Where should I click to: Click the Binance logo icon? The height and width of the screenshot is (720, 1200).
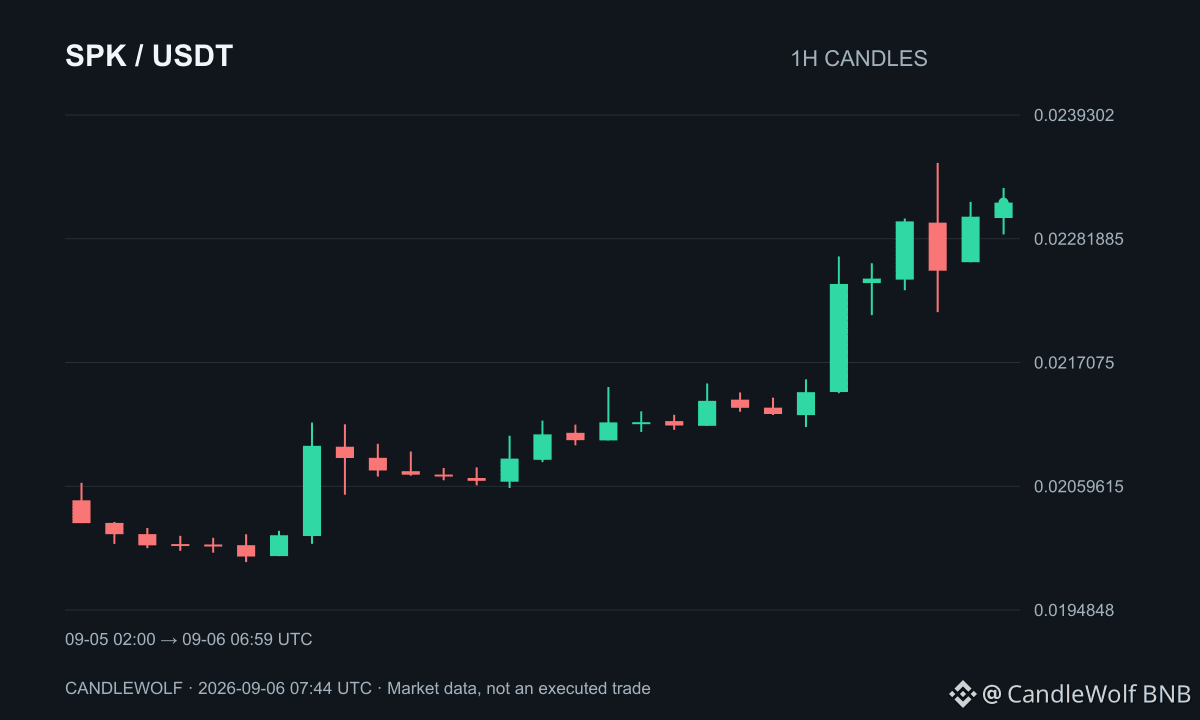click(962, 693)
